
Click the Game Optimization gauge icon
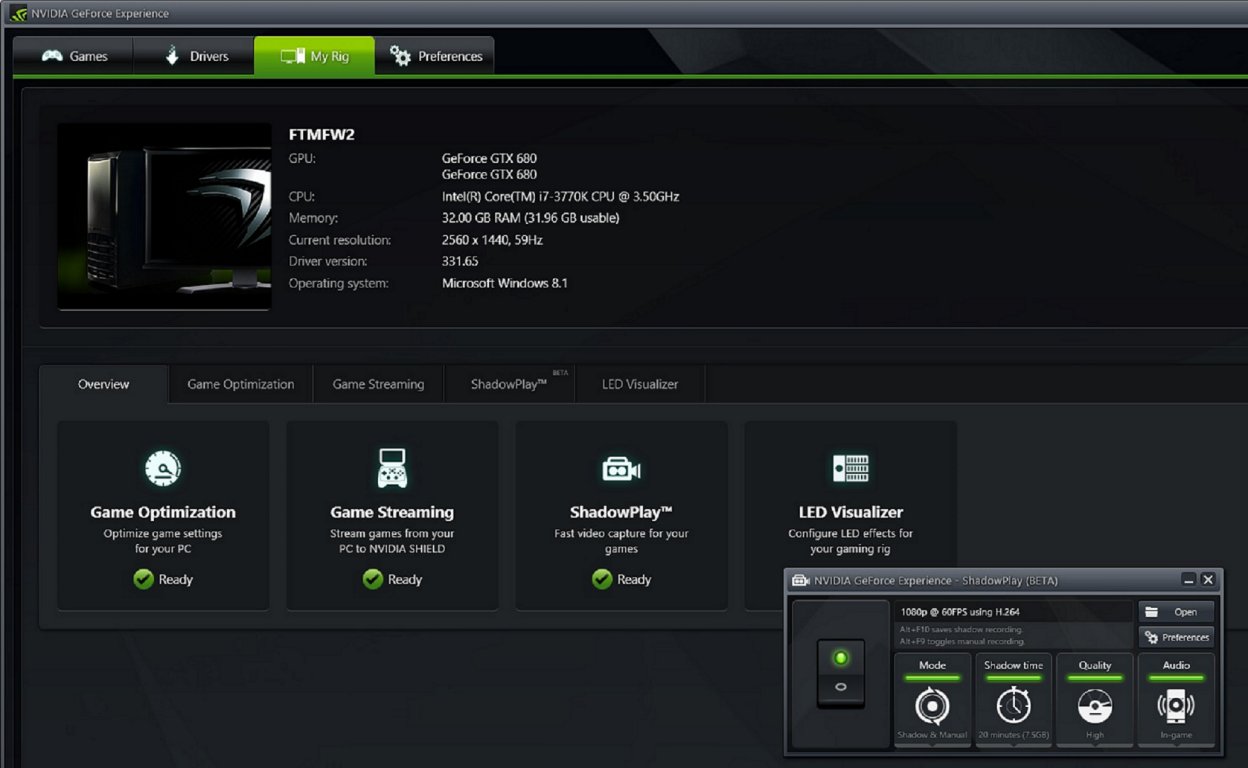[163, 468]
